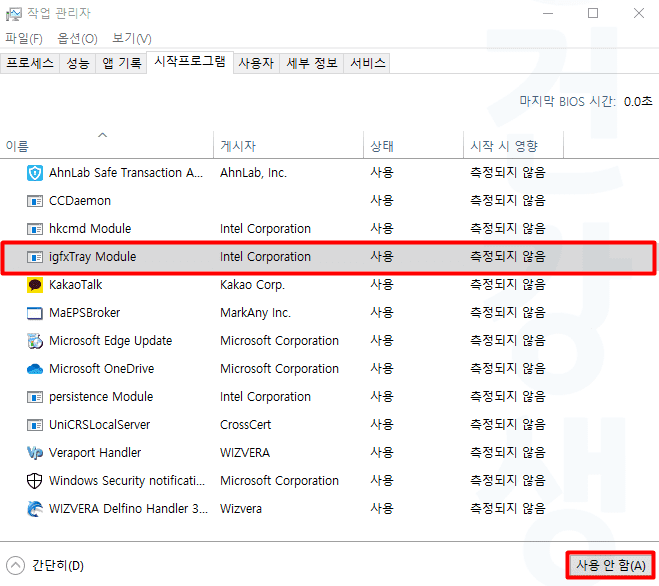Switch to the 서비스 tab
659x586 pixels.
368,63
